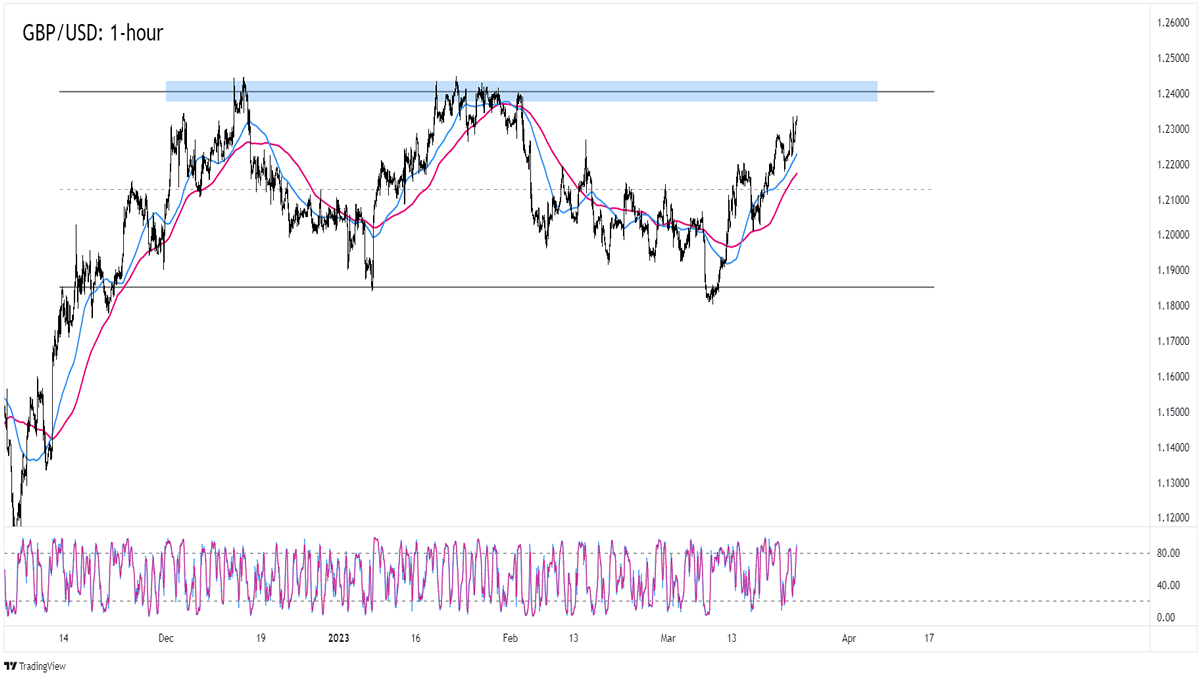Image resolution: width=1200 pixels, height=675 pixels.
Task: Click the stochastic oscillator's latest reading
Action: coord(796,548)
